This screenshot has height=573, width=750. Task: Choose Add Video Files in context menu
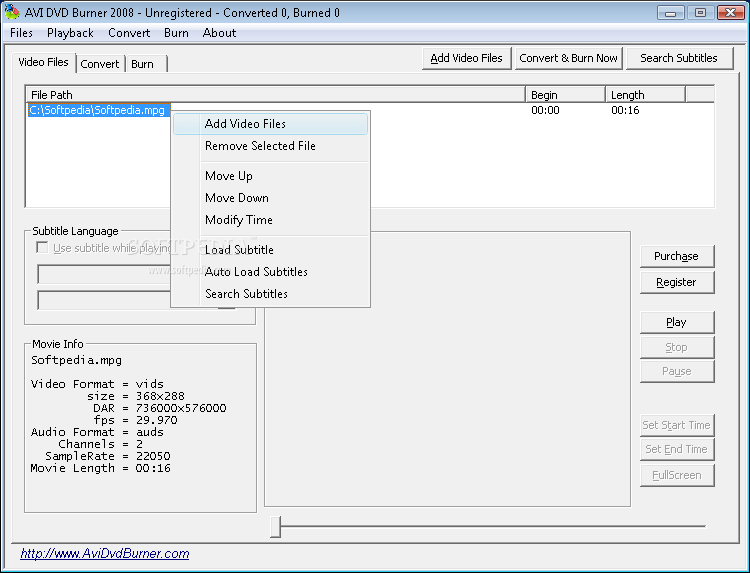pyautogui.click(x=271, y=124)
